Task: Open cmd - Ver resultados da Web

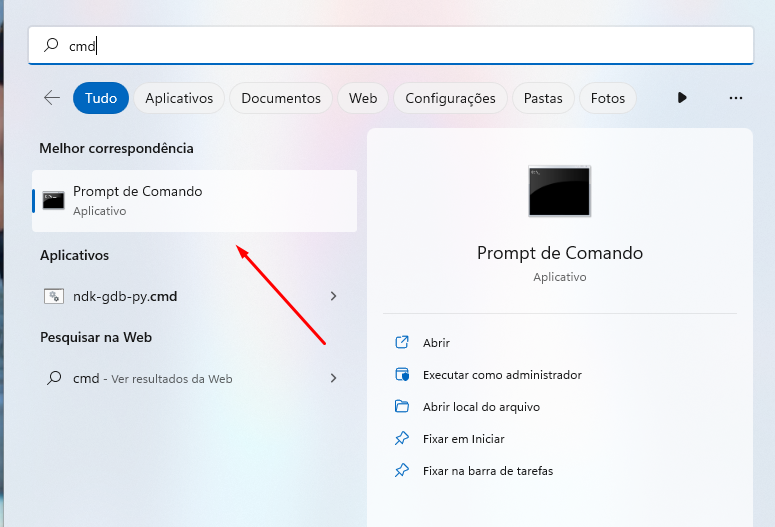Action: coord(194,378)
